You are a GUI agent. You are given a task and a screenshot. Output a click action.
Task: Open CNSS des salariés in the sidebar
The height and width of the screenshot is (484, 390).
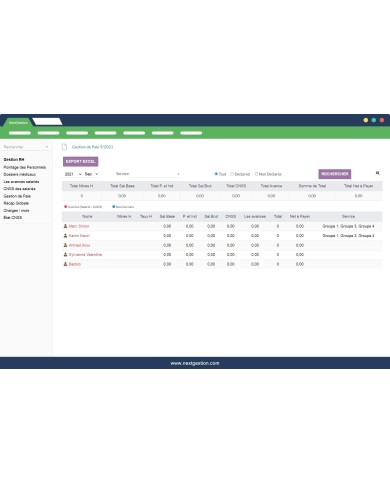point(19,189)
